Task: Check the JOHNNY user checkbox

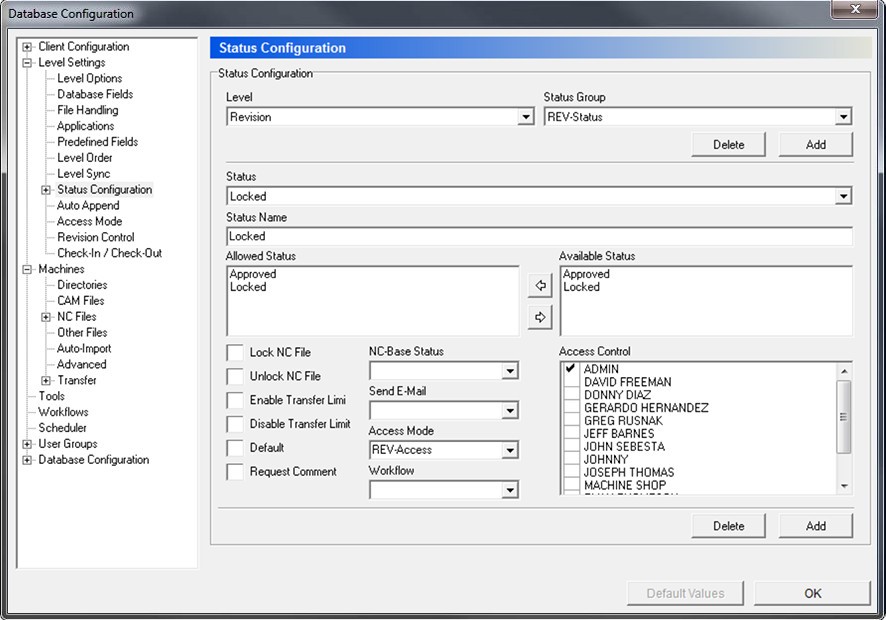Action: [x=571, y=459]
